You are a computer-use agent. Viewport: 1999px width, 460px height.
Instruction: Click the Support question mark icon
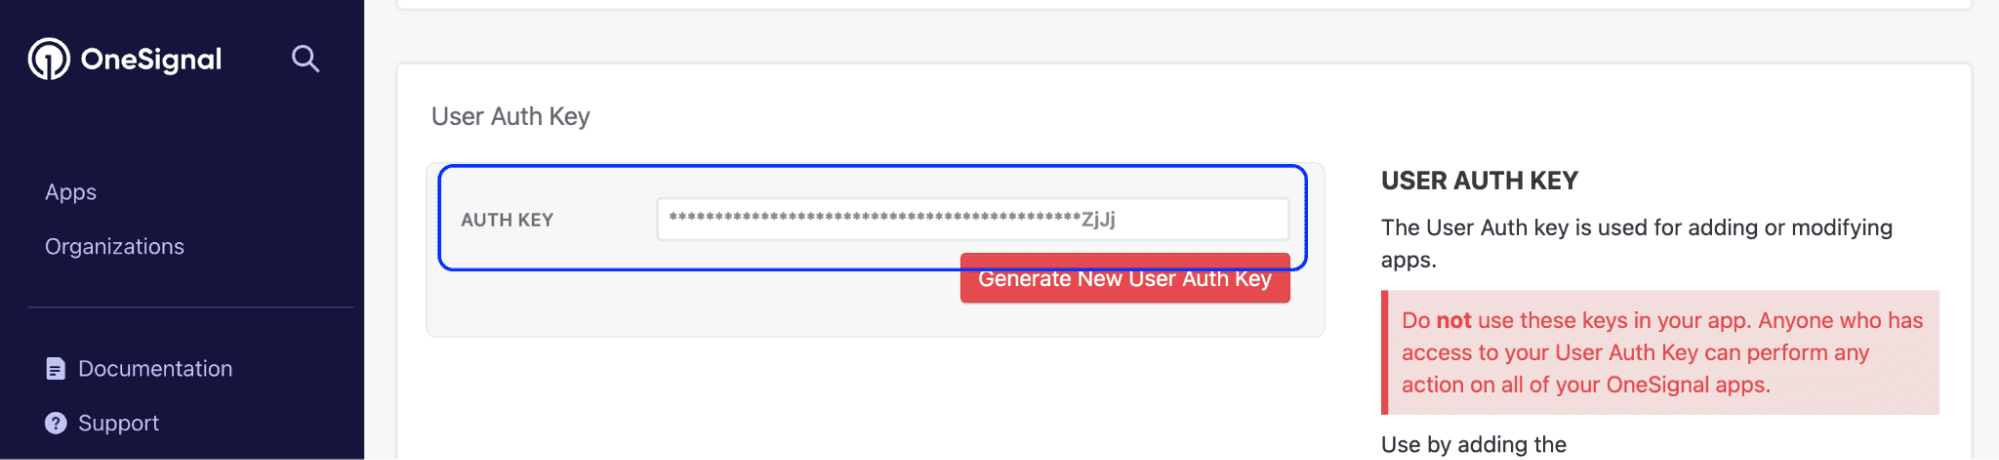[x=56, y=423]
